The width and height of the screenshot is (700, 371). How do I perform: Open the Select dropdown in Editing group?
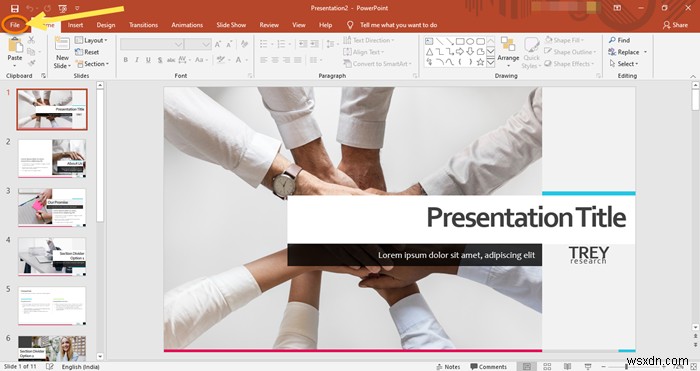[x=624, y=64]
